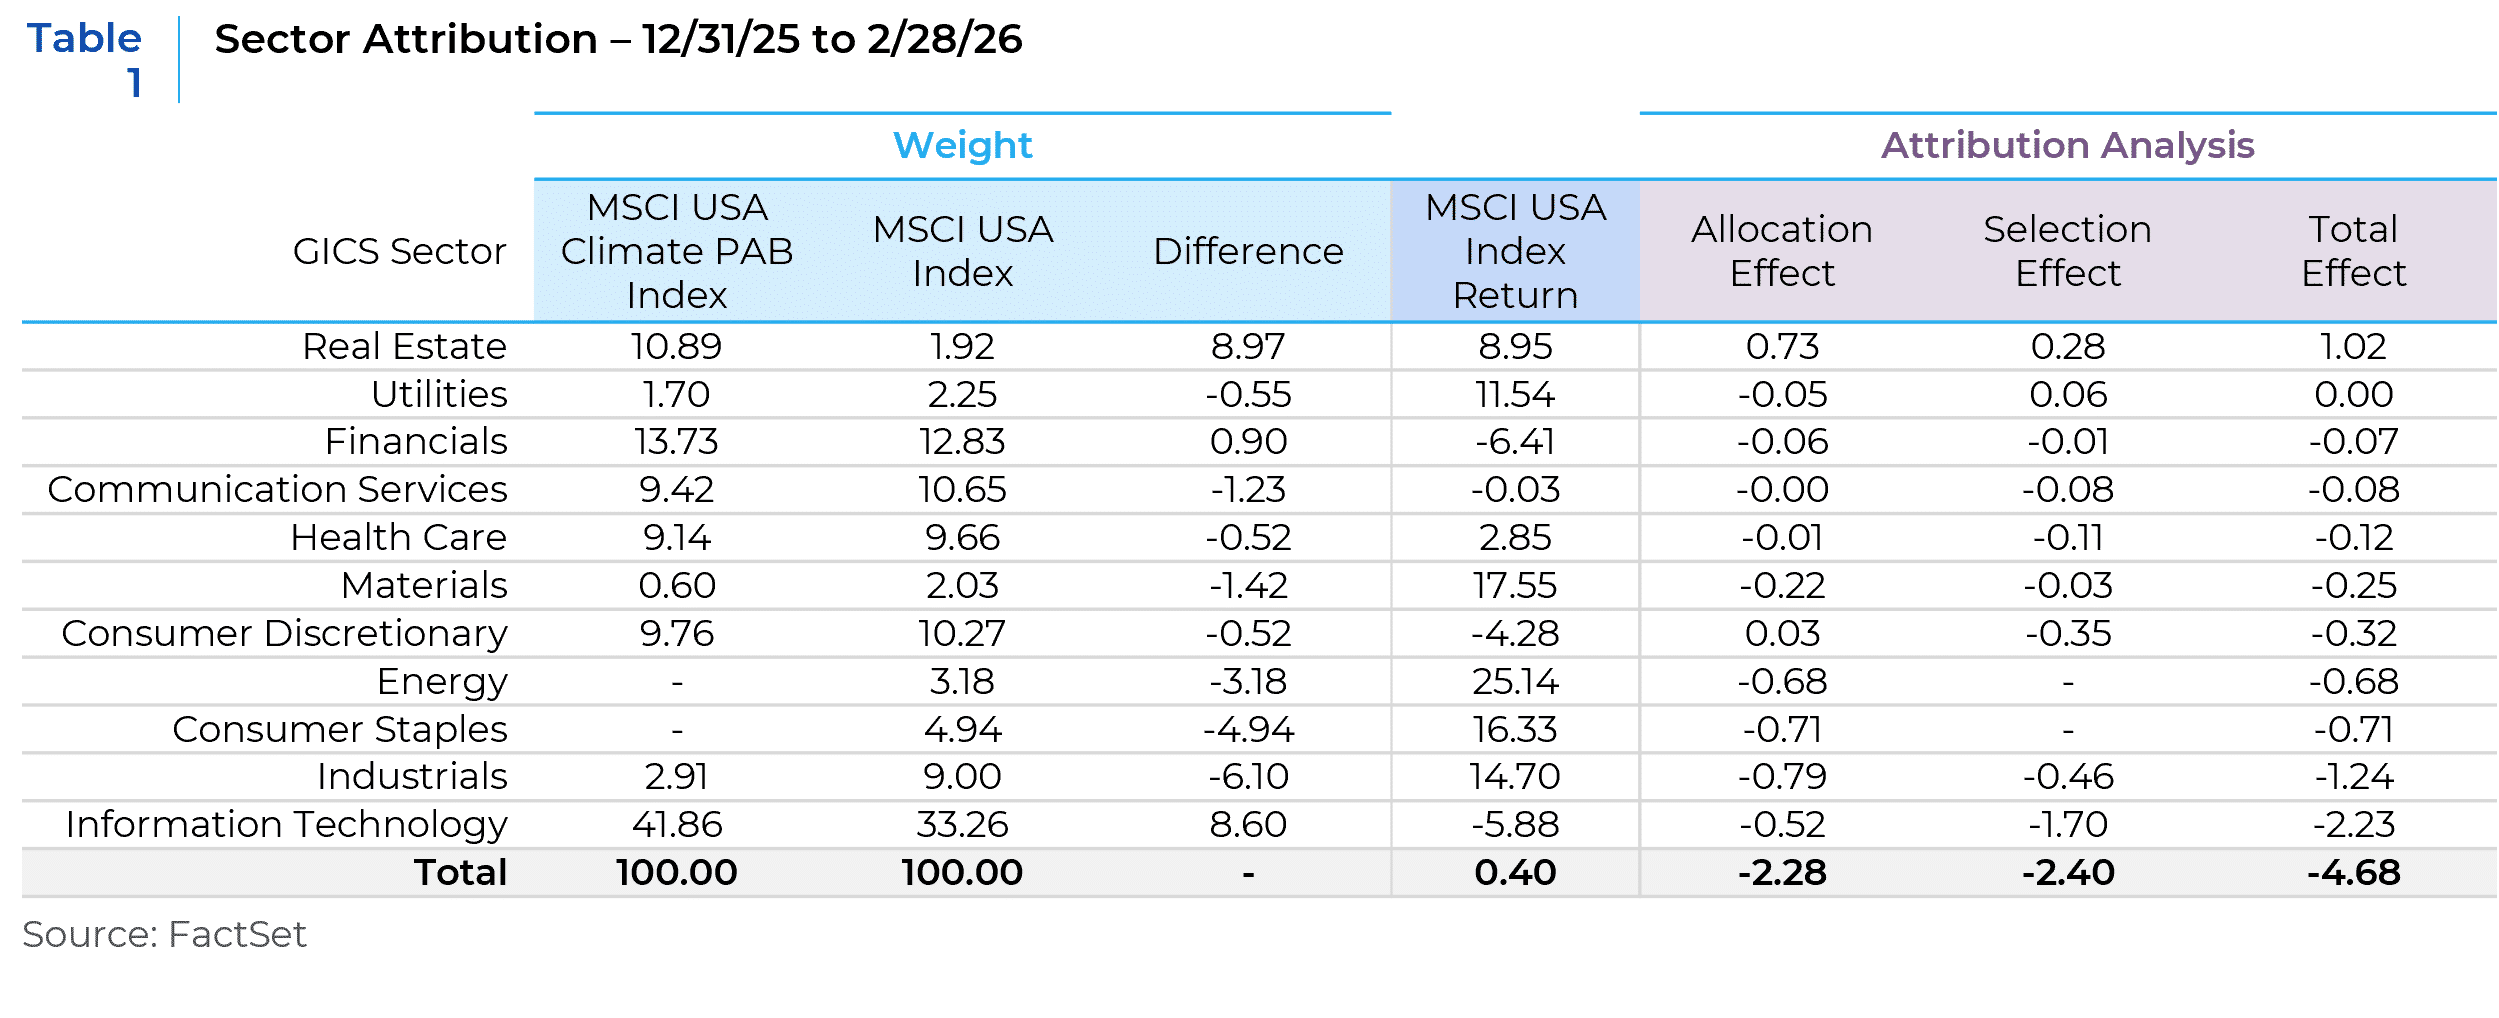Click the Total row's Total Effect -4.68
Viewport: 2499px width, 1018px height.
click(x=2353, y=873)
